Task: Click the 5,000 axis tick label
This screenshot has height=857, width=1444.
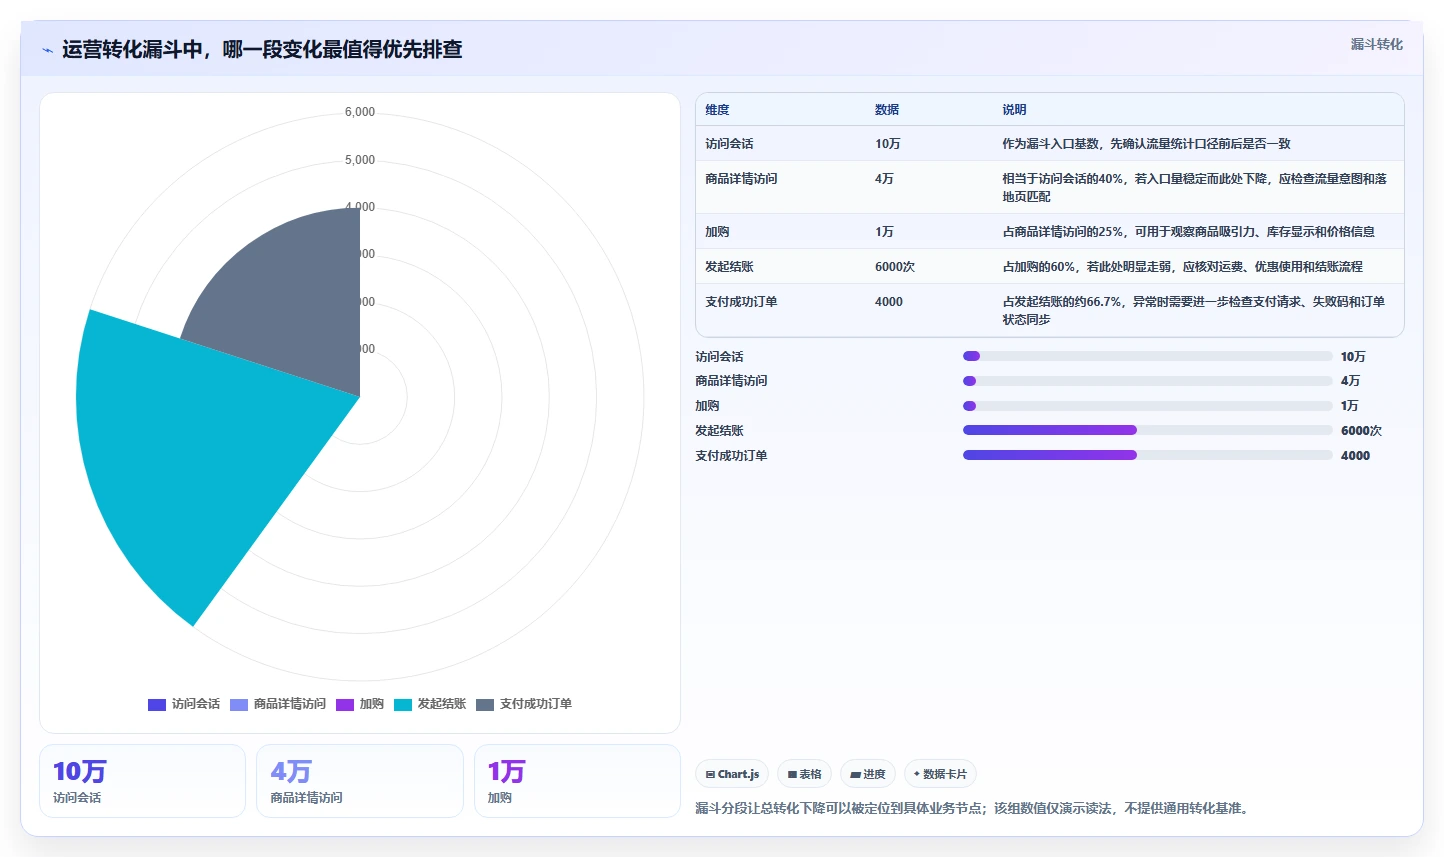Action: point(360,160)
